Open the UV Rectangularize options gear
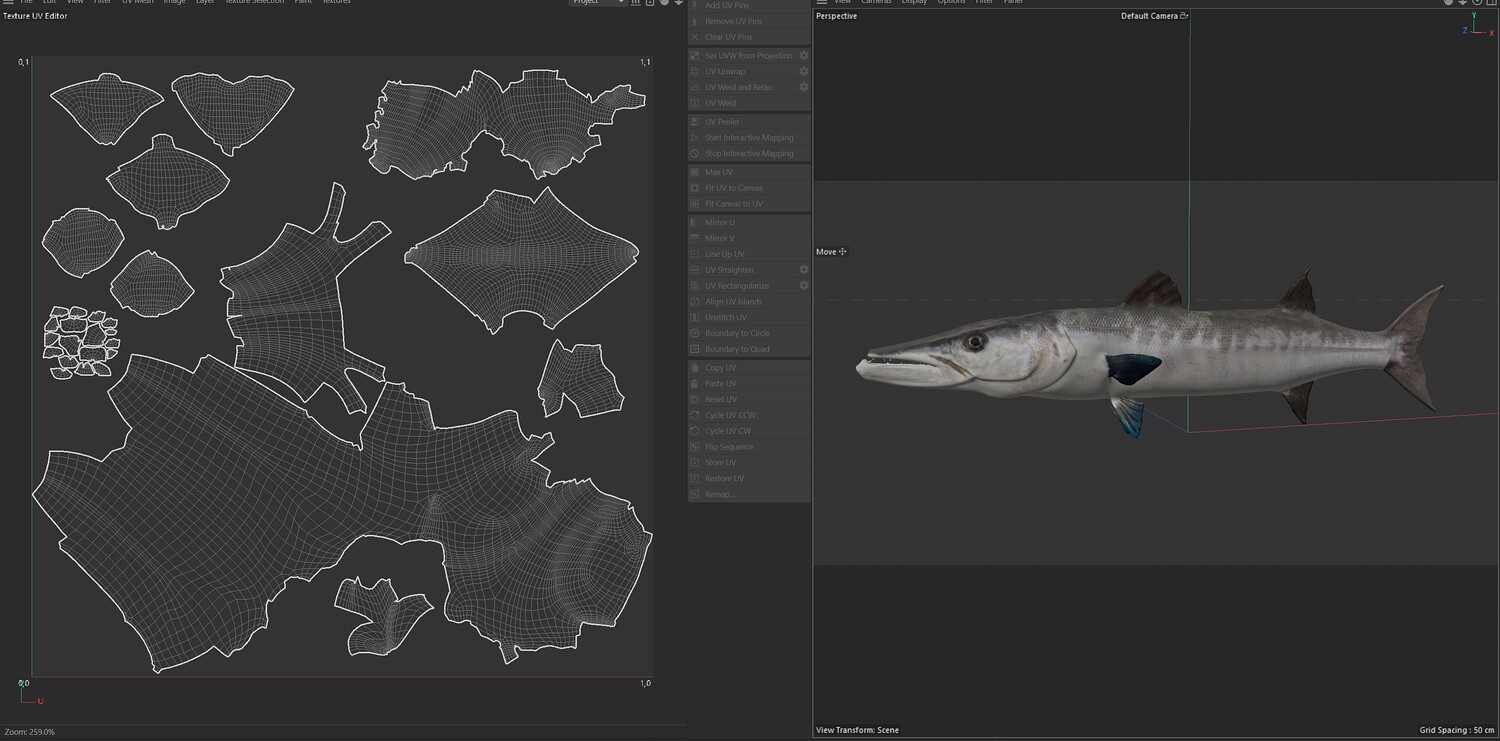The width and height of the screenshot is (1500, 741). coord(803,286)
